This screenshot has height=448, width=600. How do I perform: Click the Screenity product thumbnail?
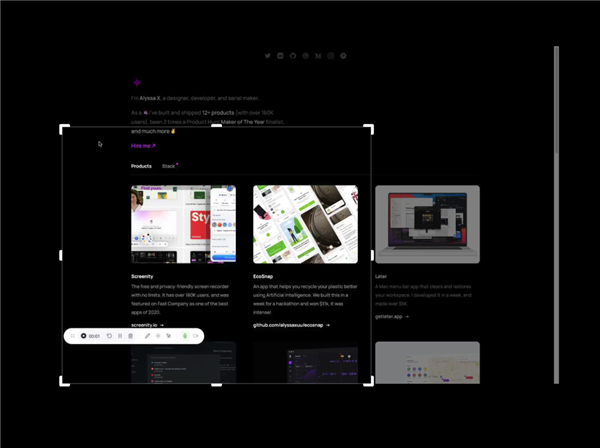(183, 224)
